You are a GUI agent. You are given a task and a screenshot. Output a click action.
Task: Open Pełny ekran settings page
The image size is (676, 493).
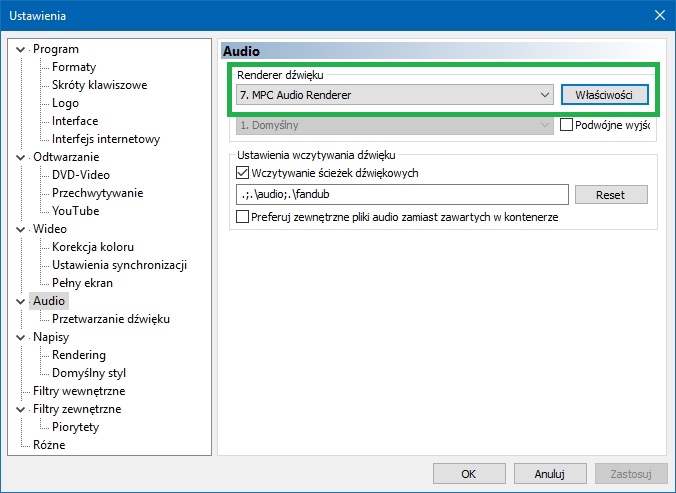coord(82,283)
